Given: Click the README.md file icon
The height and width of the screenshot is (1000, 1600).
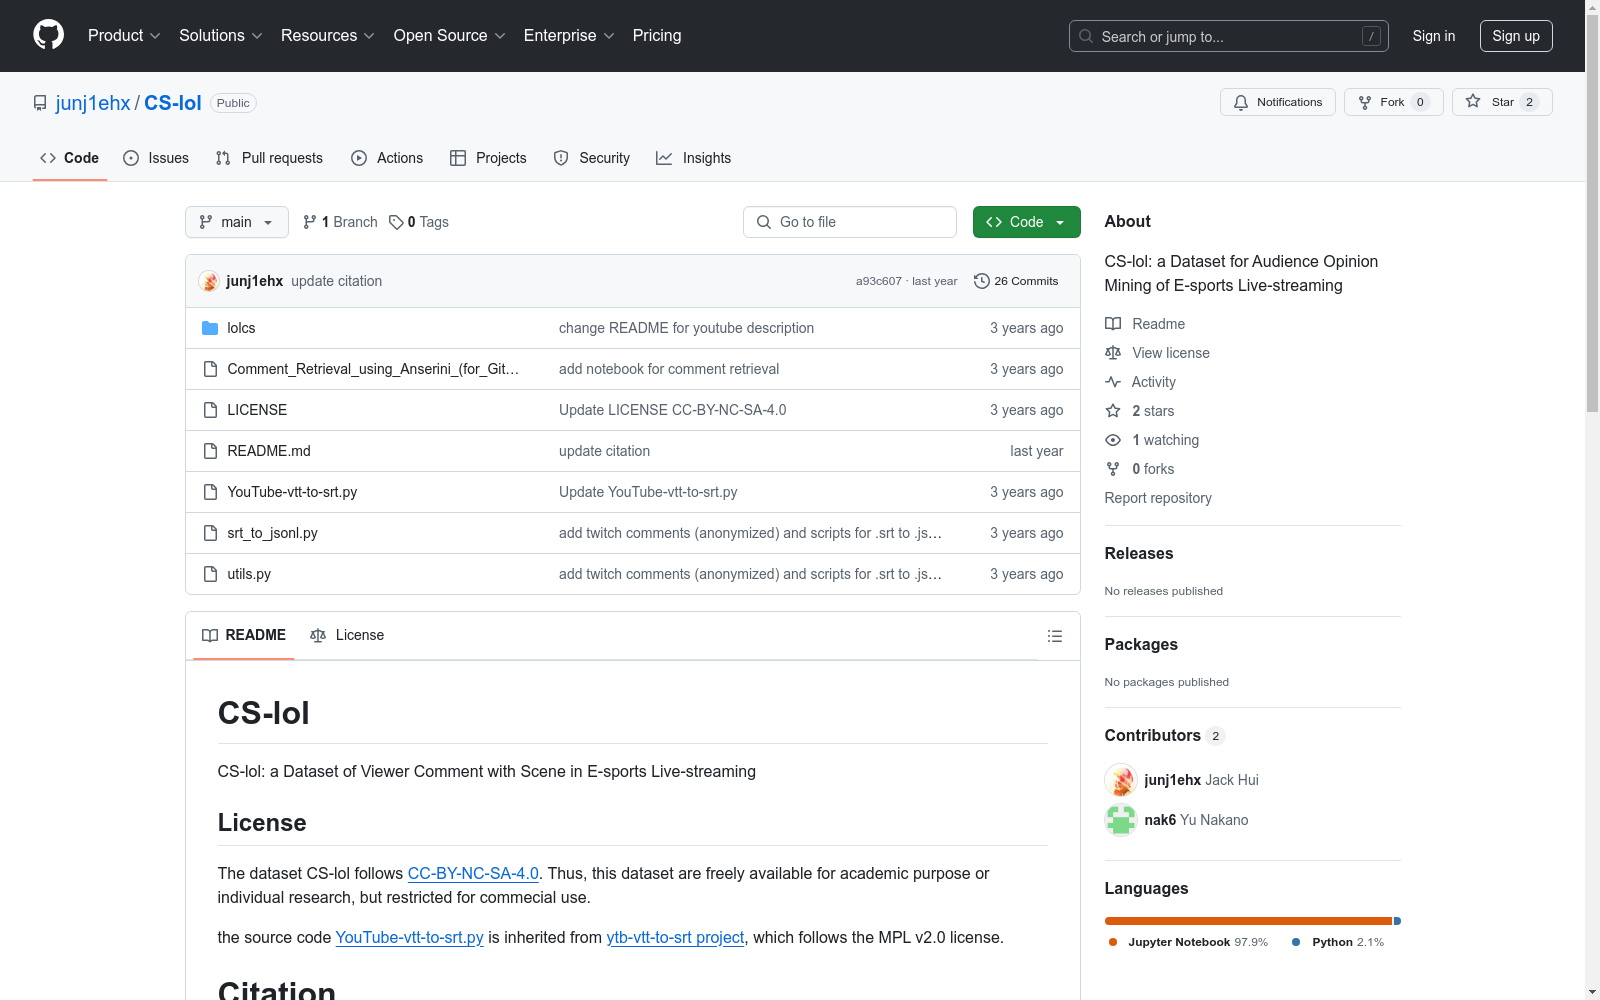Looking at the screenshot, I should tap(210, 451).
